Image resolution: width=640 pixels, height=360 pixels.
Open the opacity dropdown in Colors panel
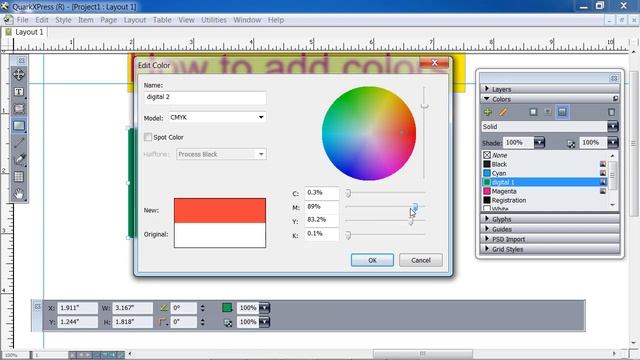click(613, 142)
